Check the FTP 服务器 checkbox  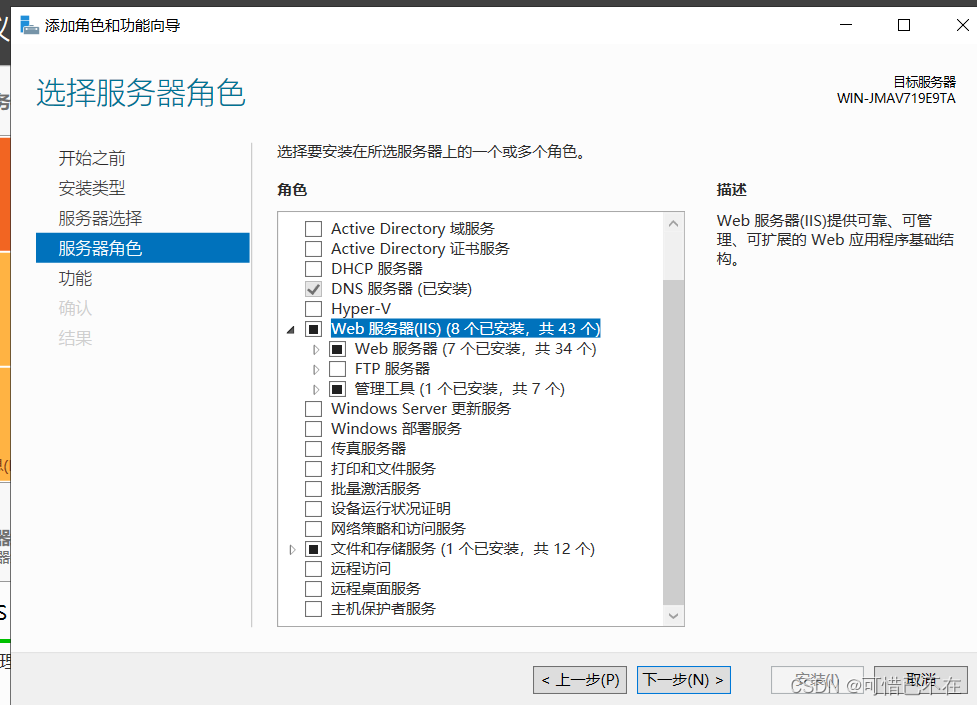[x=337, y=368]
